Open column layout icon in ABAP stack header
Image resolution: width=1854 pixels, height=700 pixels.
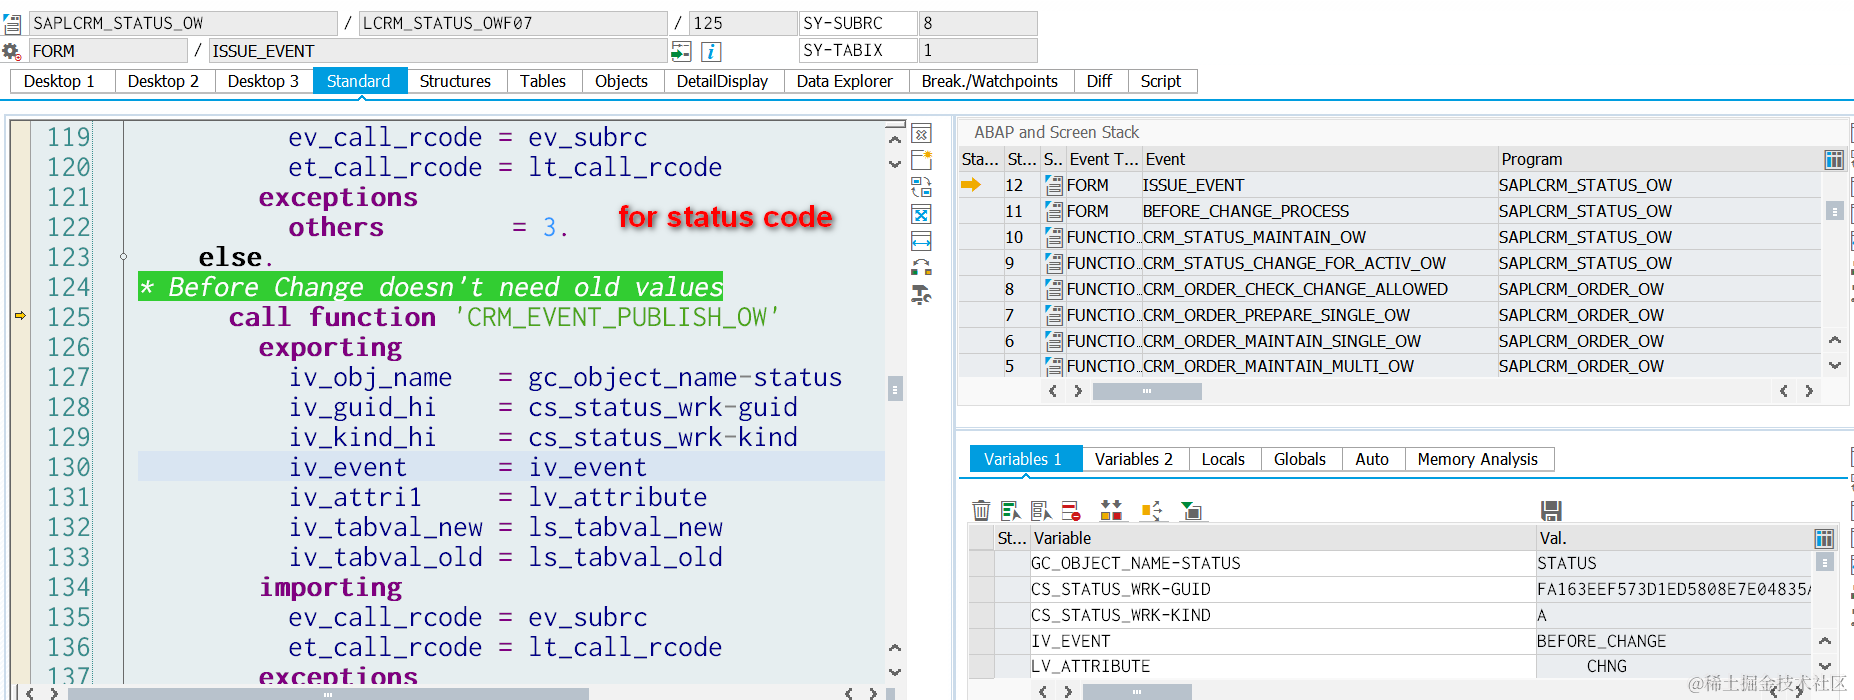click(1834, 159)
